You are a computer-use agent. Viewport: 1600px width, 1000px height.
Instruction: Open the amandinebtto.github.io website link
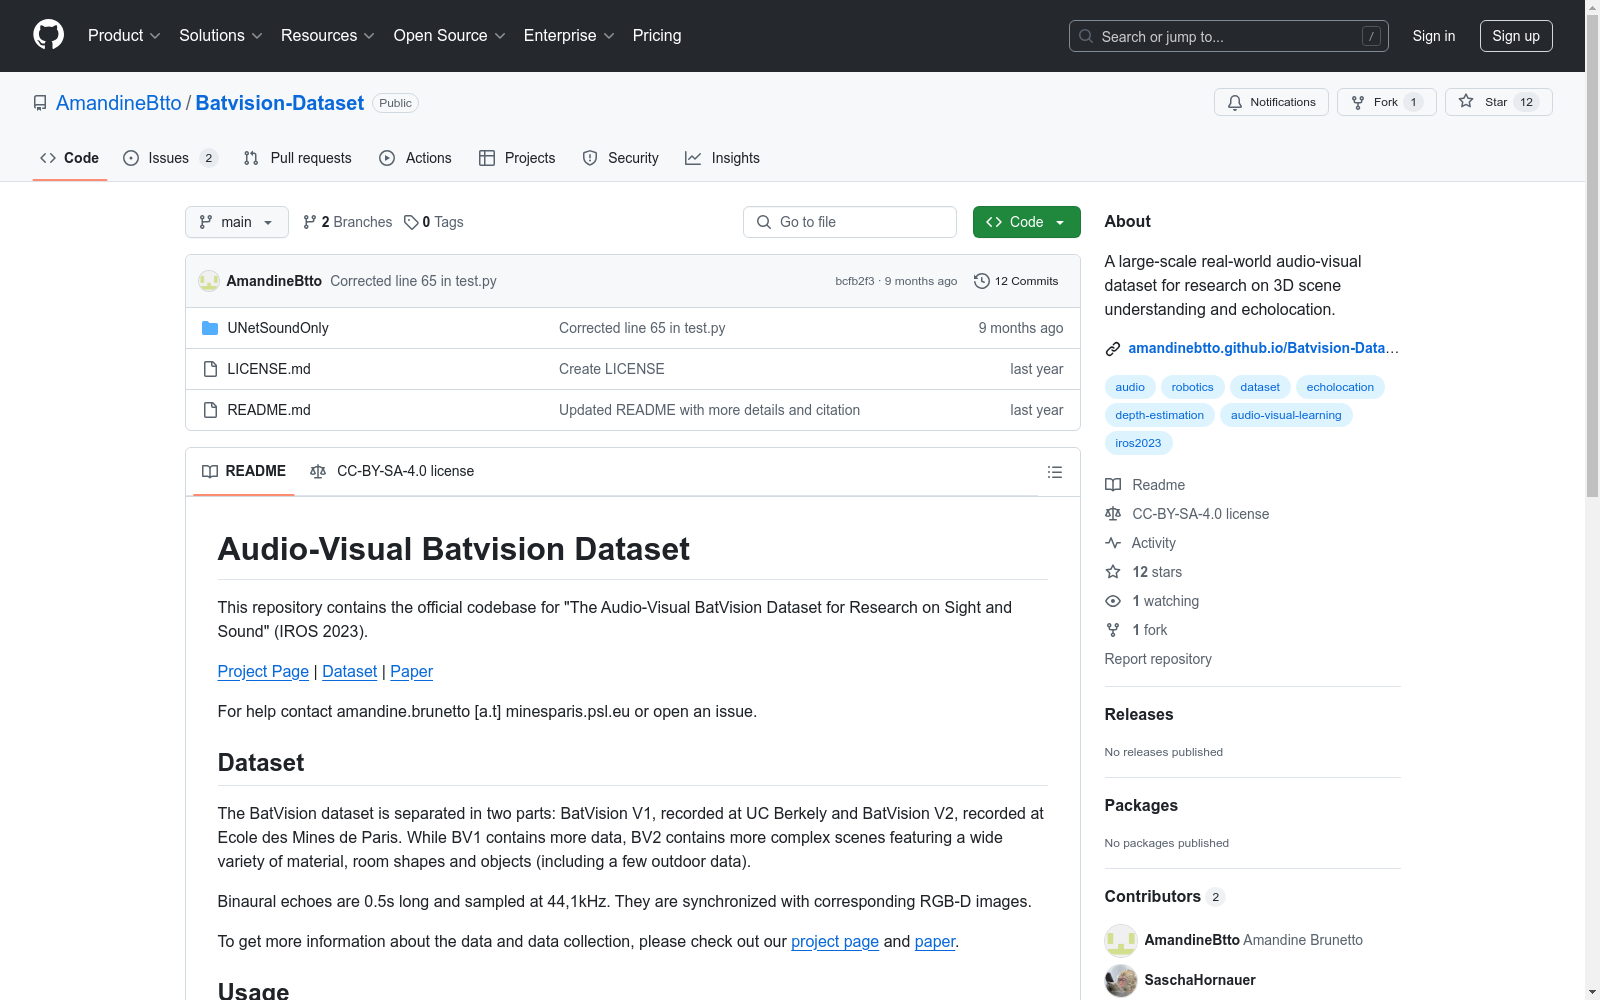pos(1263,348)
